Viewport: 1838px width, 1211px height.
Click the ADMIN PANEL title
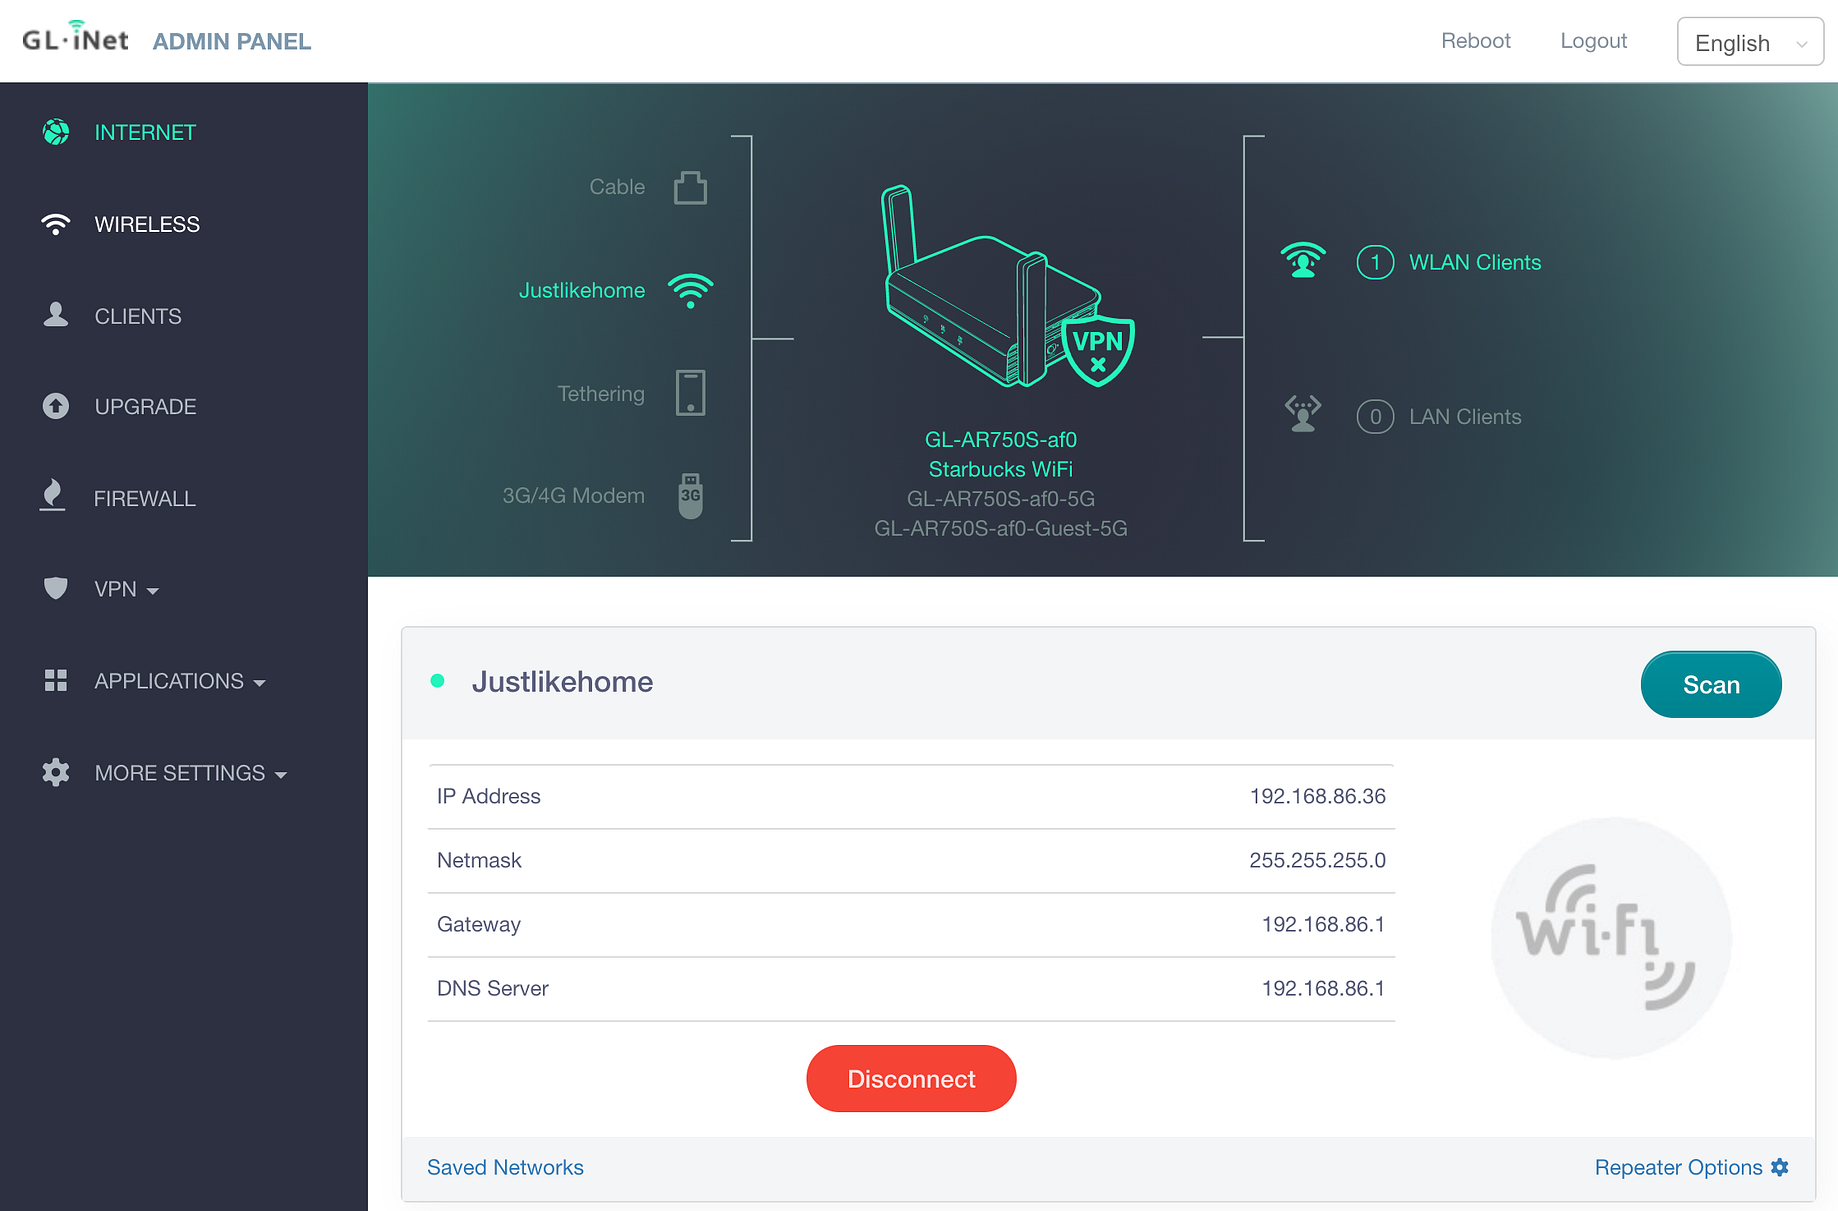(232, 41)
